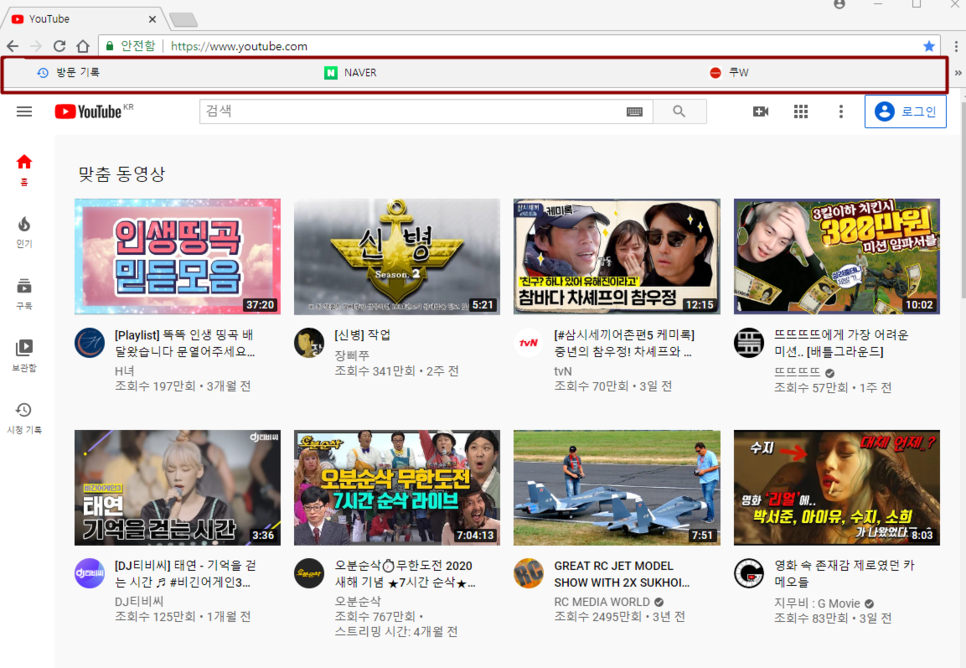The height and width of the screenshot is (668, 966).
Task: Click the RC MEDIA WORLD channel avatar
Action: coord(529,573)
